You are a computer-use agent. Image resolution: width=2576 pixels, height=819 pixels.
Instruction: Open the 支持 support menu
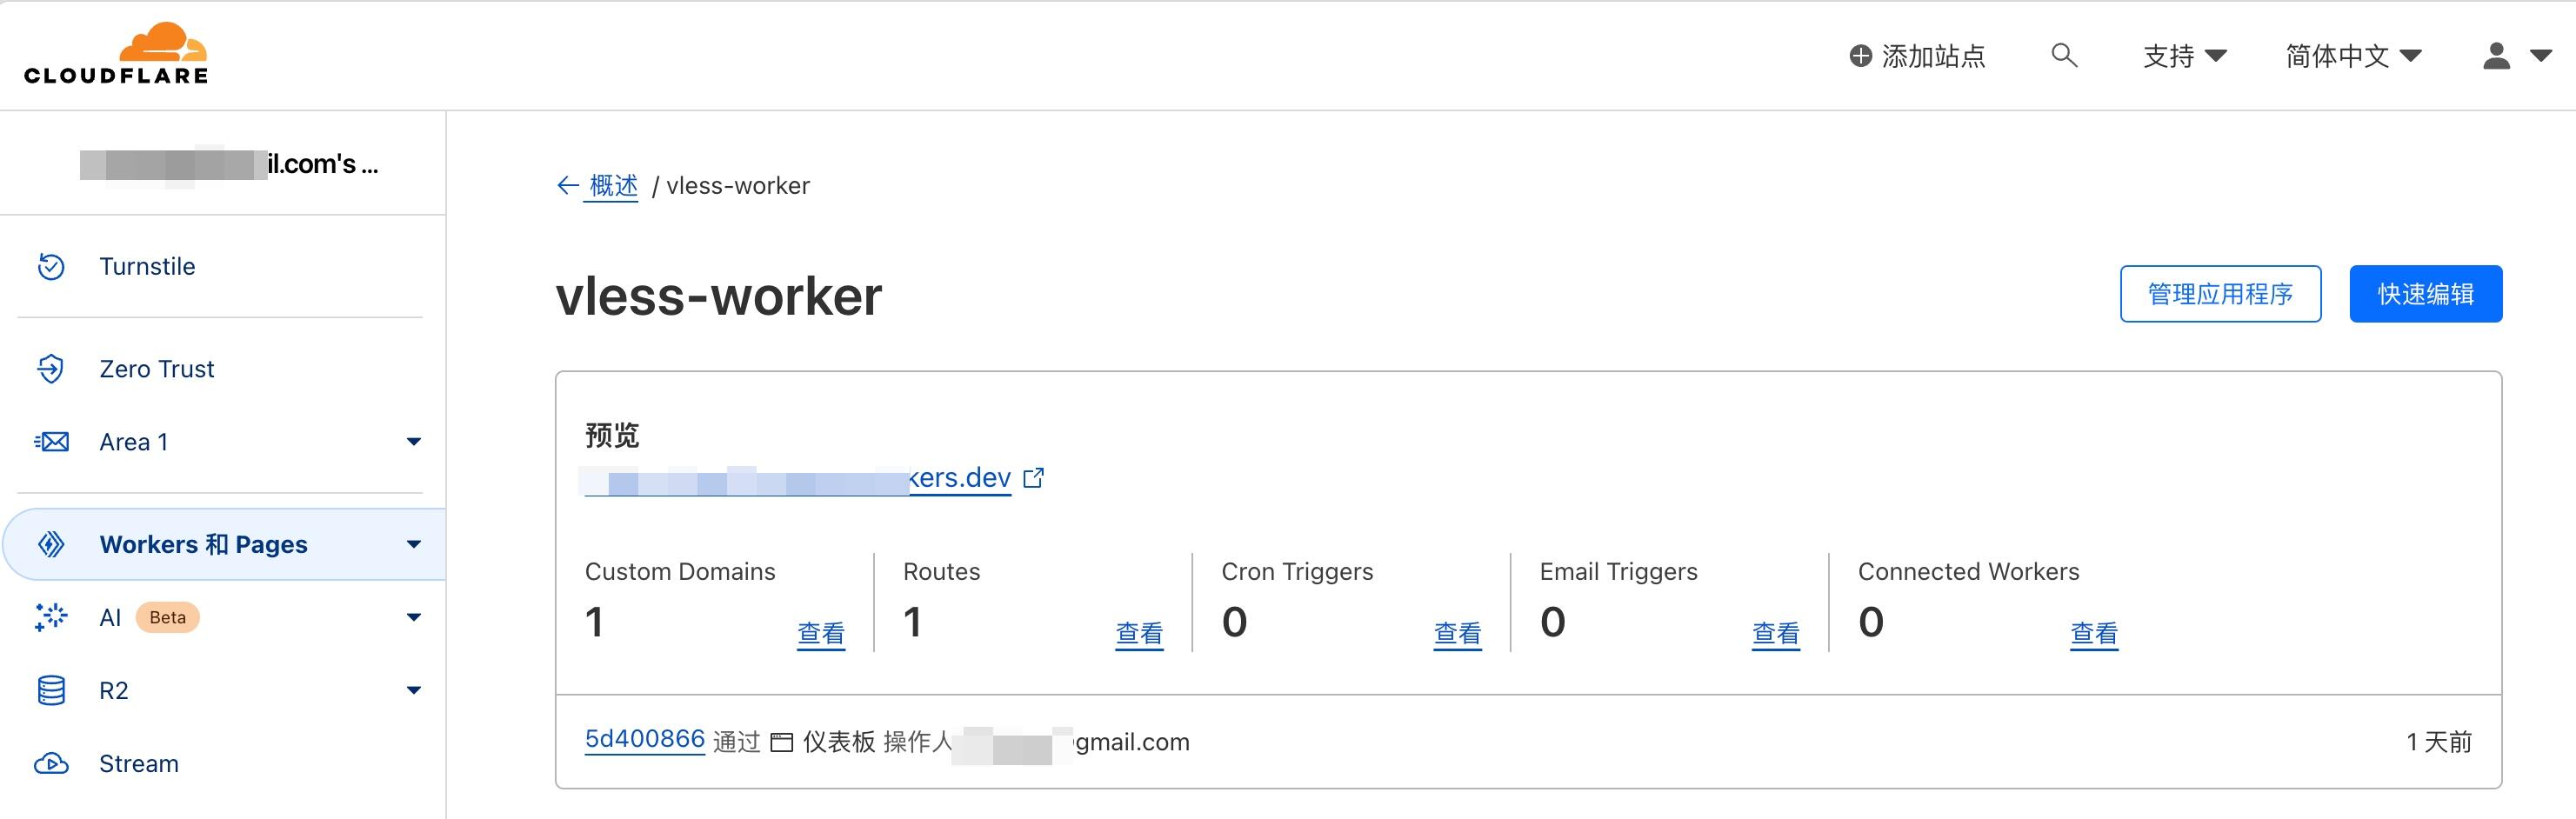coord(2185,56)
